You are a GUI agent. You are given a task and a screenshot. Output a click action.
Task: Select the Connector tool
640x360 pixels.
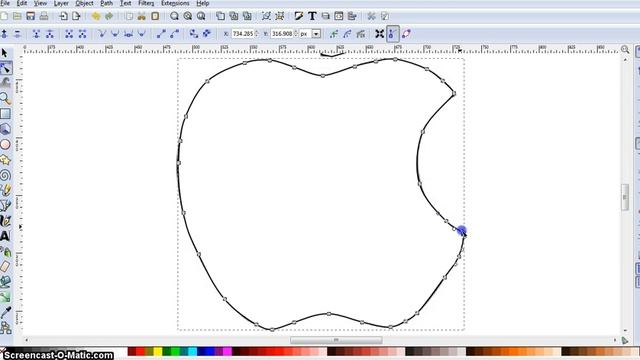pos(5,328)
